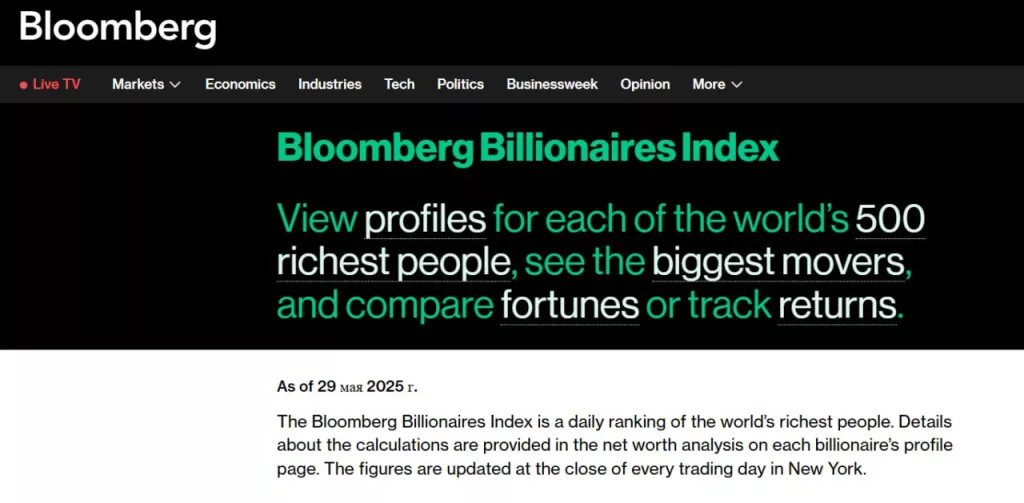Click the red Live TV dot

pos(23,85)
